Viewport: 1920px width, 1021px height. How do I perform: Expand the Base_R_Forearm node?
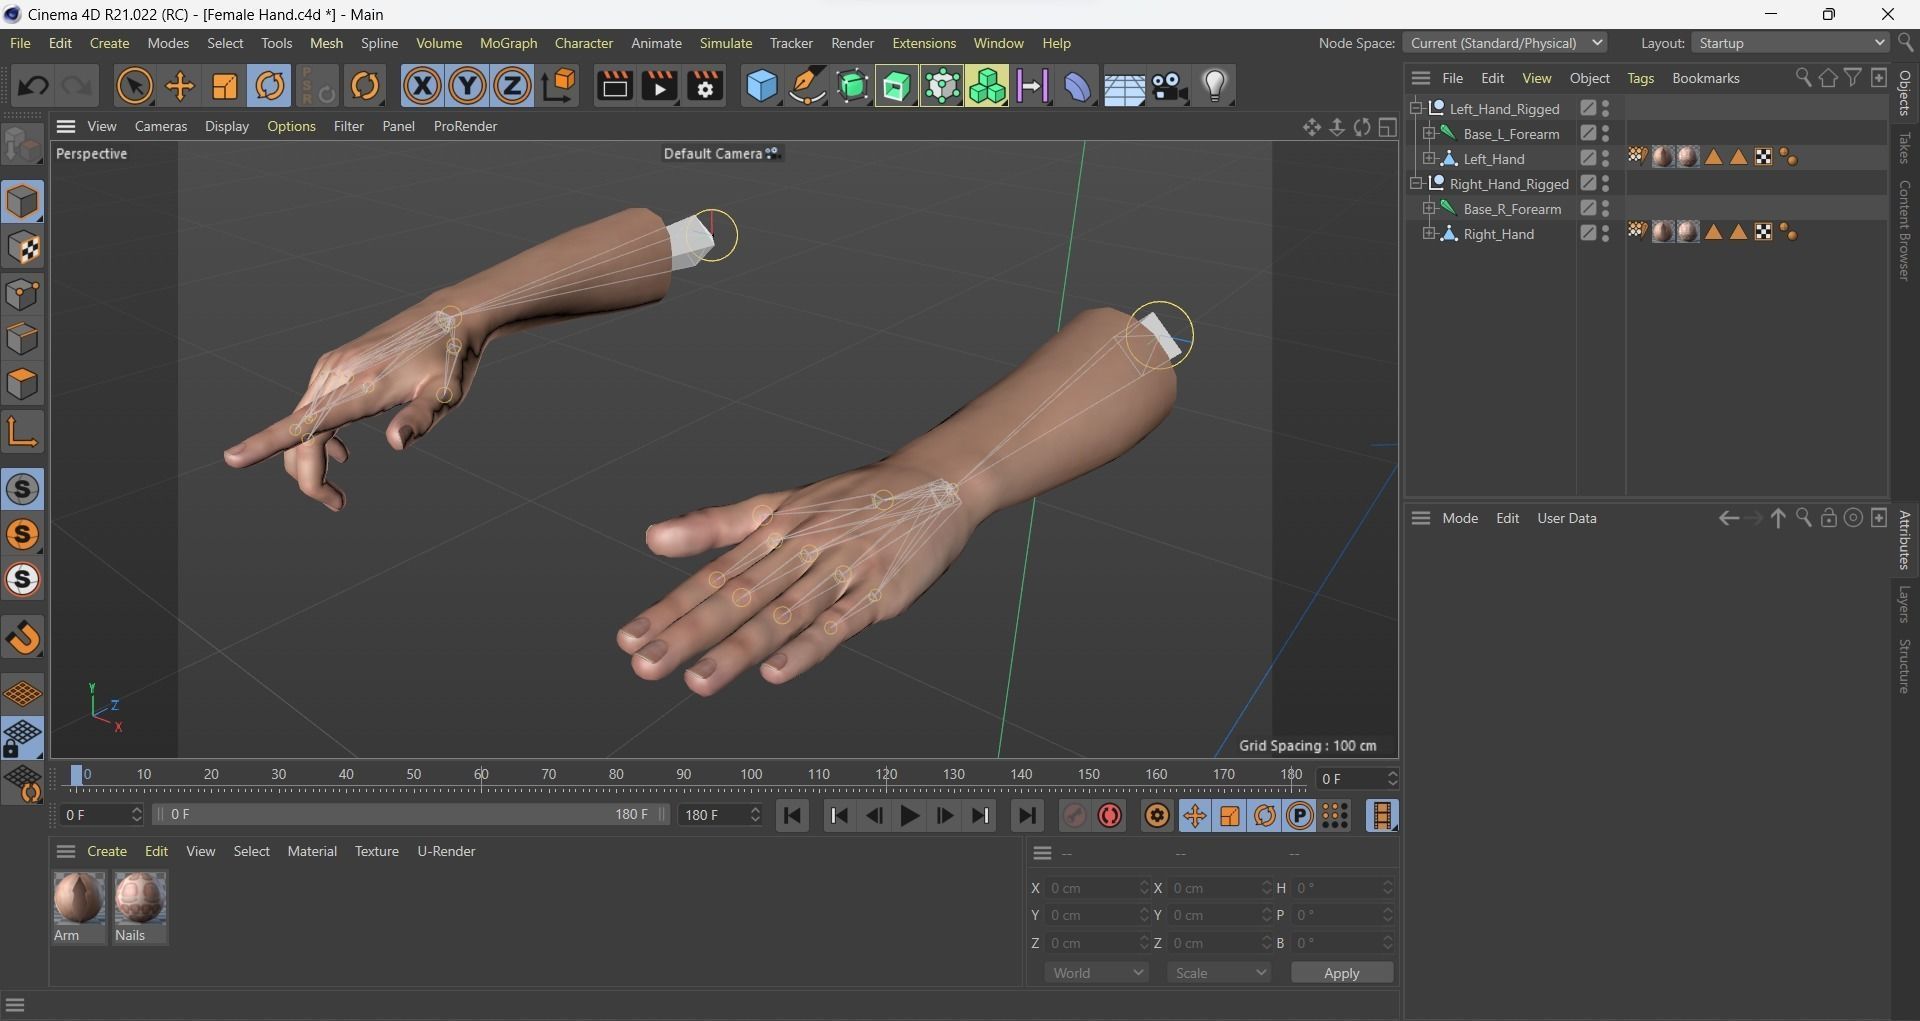(1428, 208)
